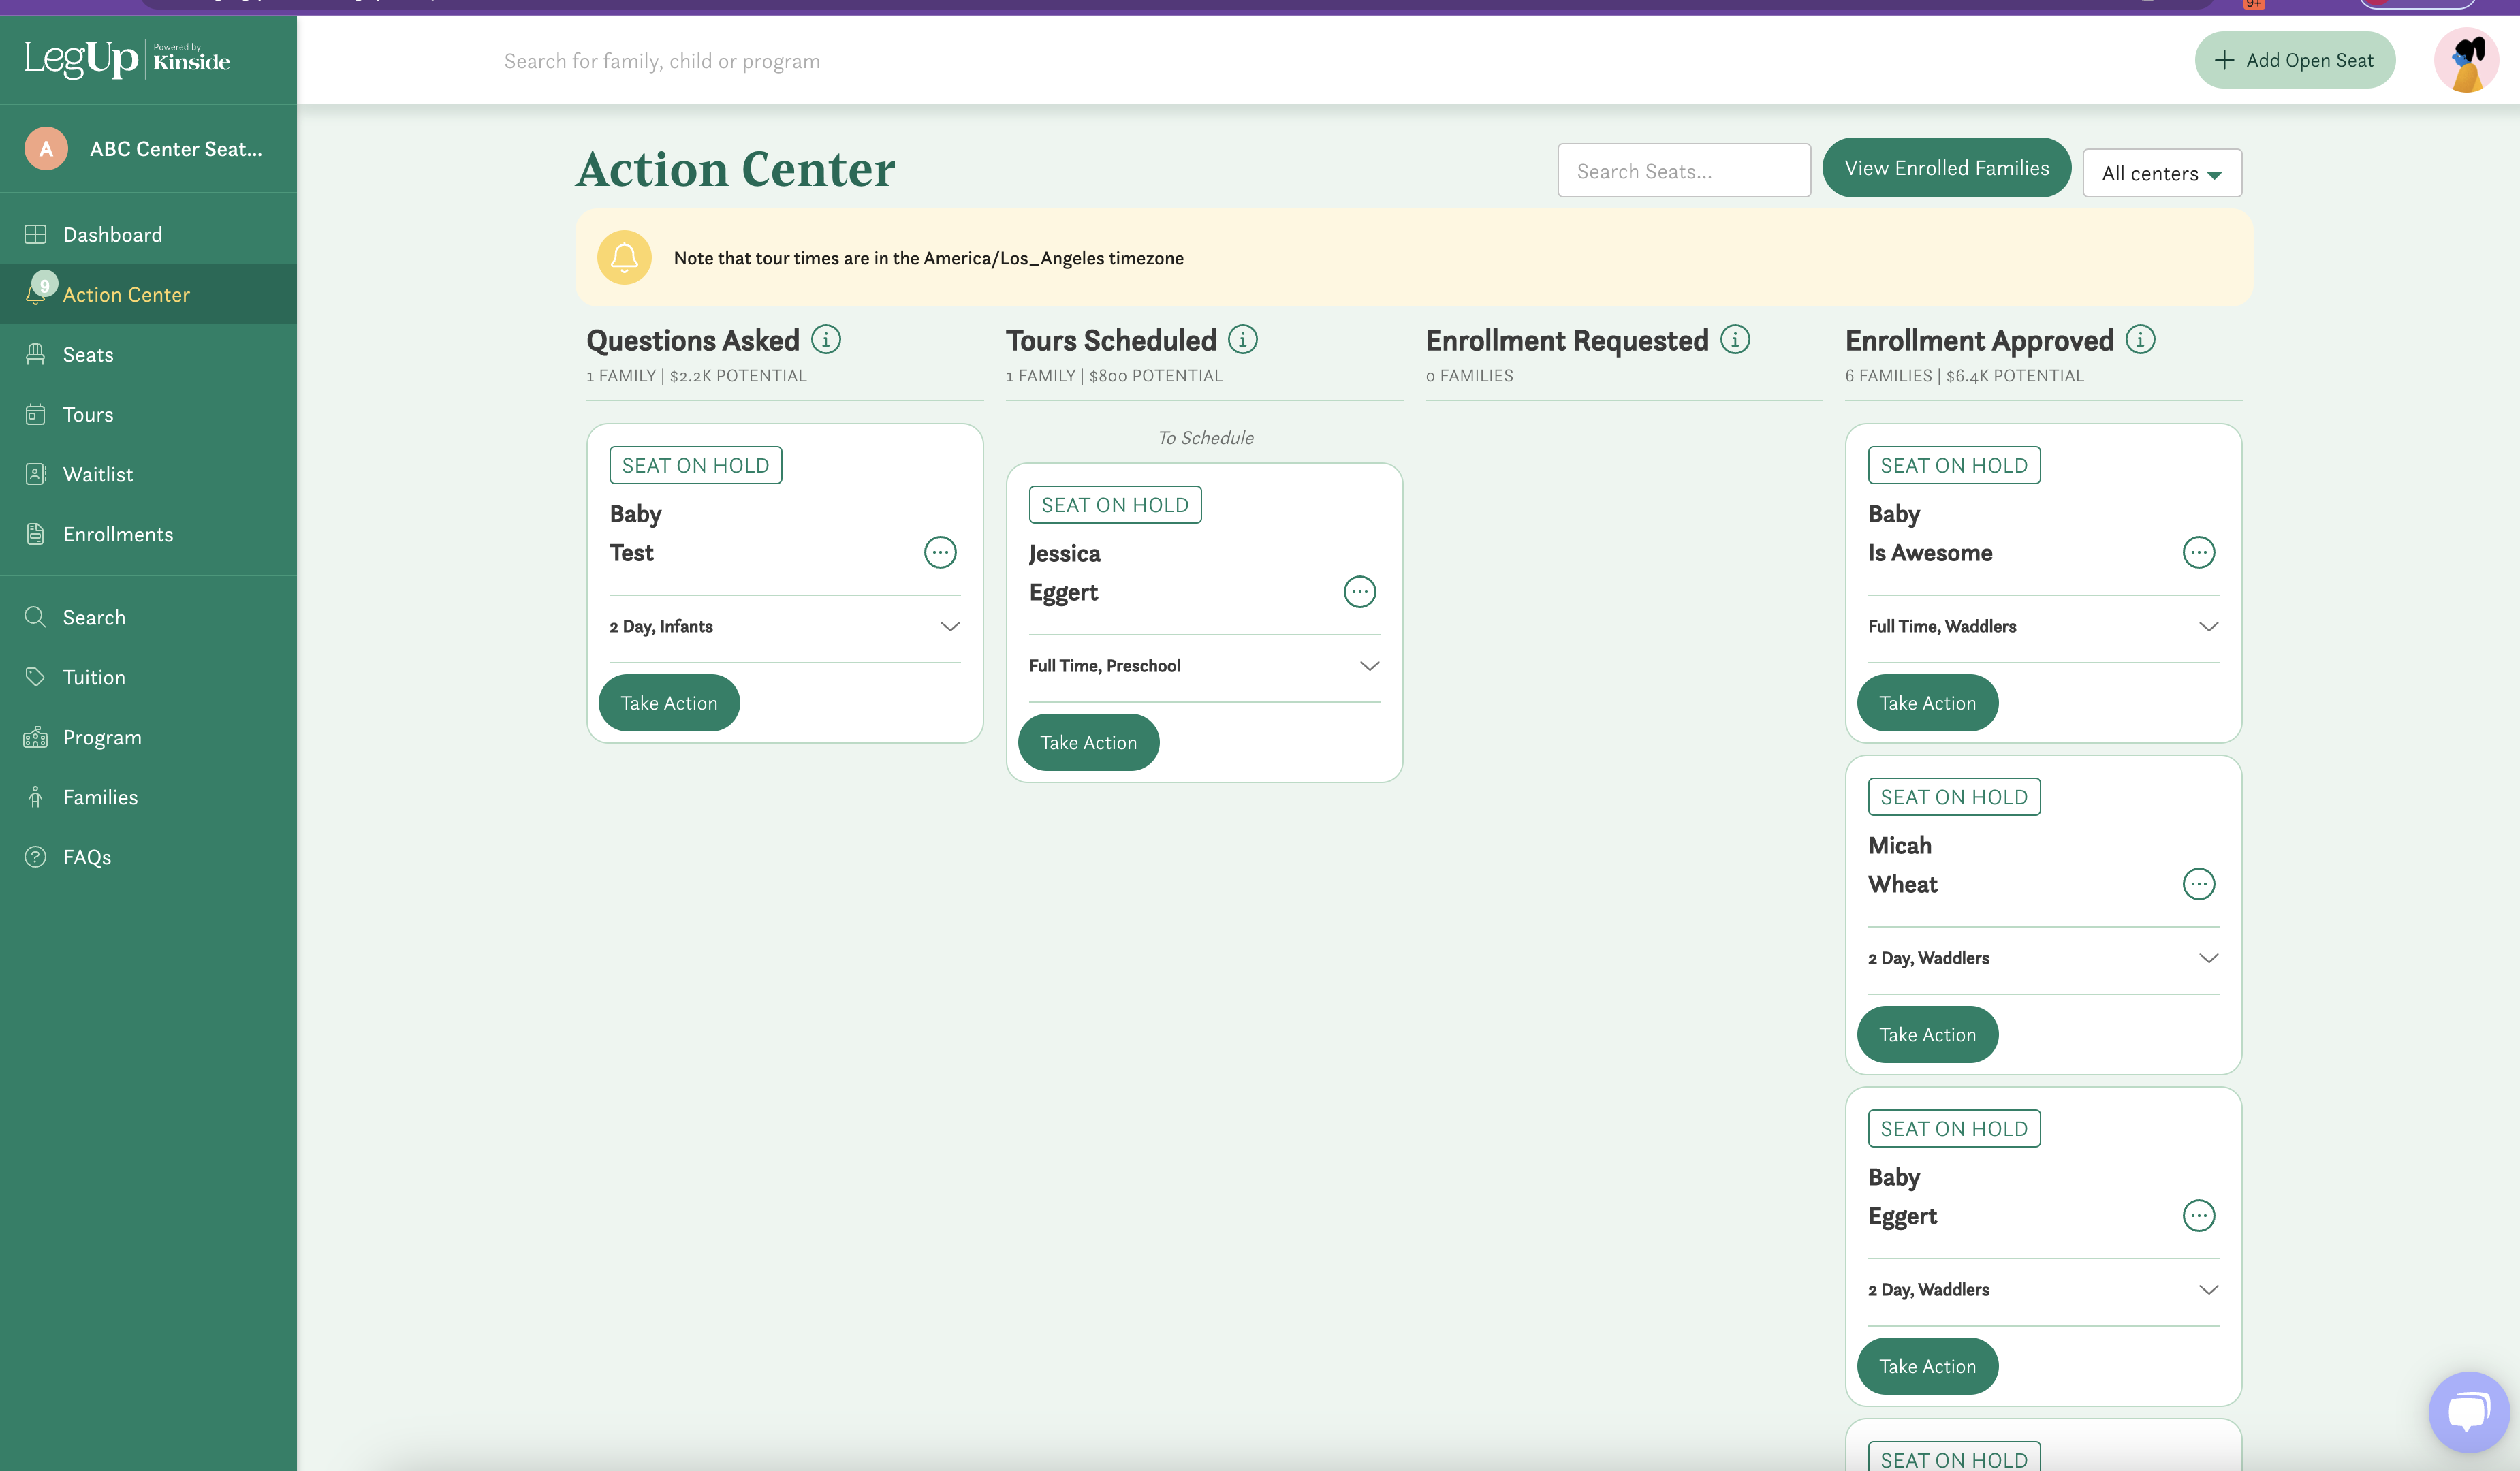
Task: Go to Dashboard in sidebar
Action: click(148, 234)
